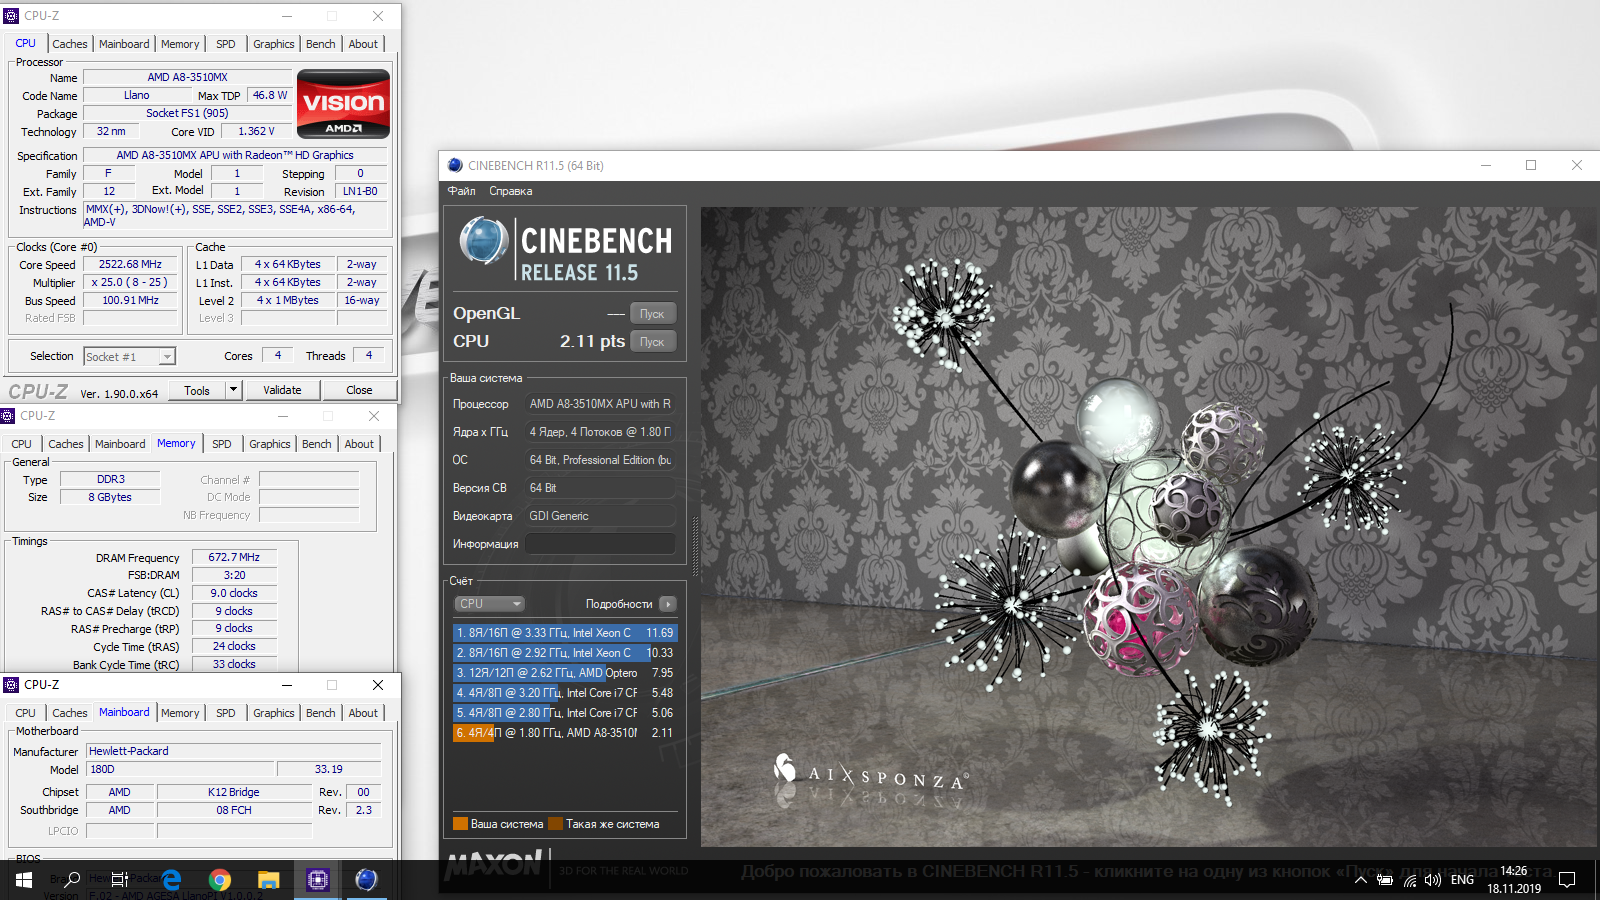
Task: Open Memory tab in Mainboard CPU-Z window
Action: pyautogui.click(x=180, y=713)
